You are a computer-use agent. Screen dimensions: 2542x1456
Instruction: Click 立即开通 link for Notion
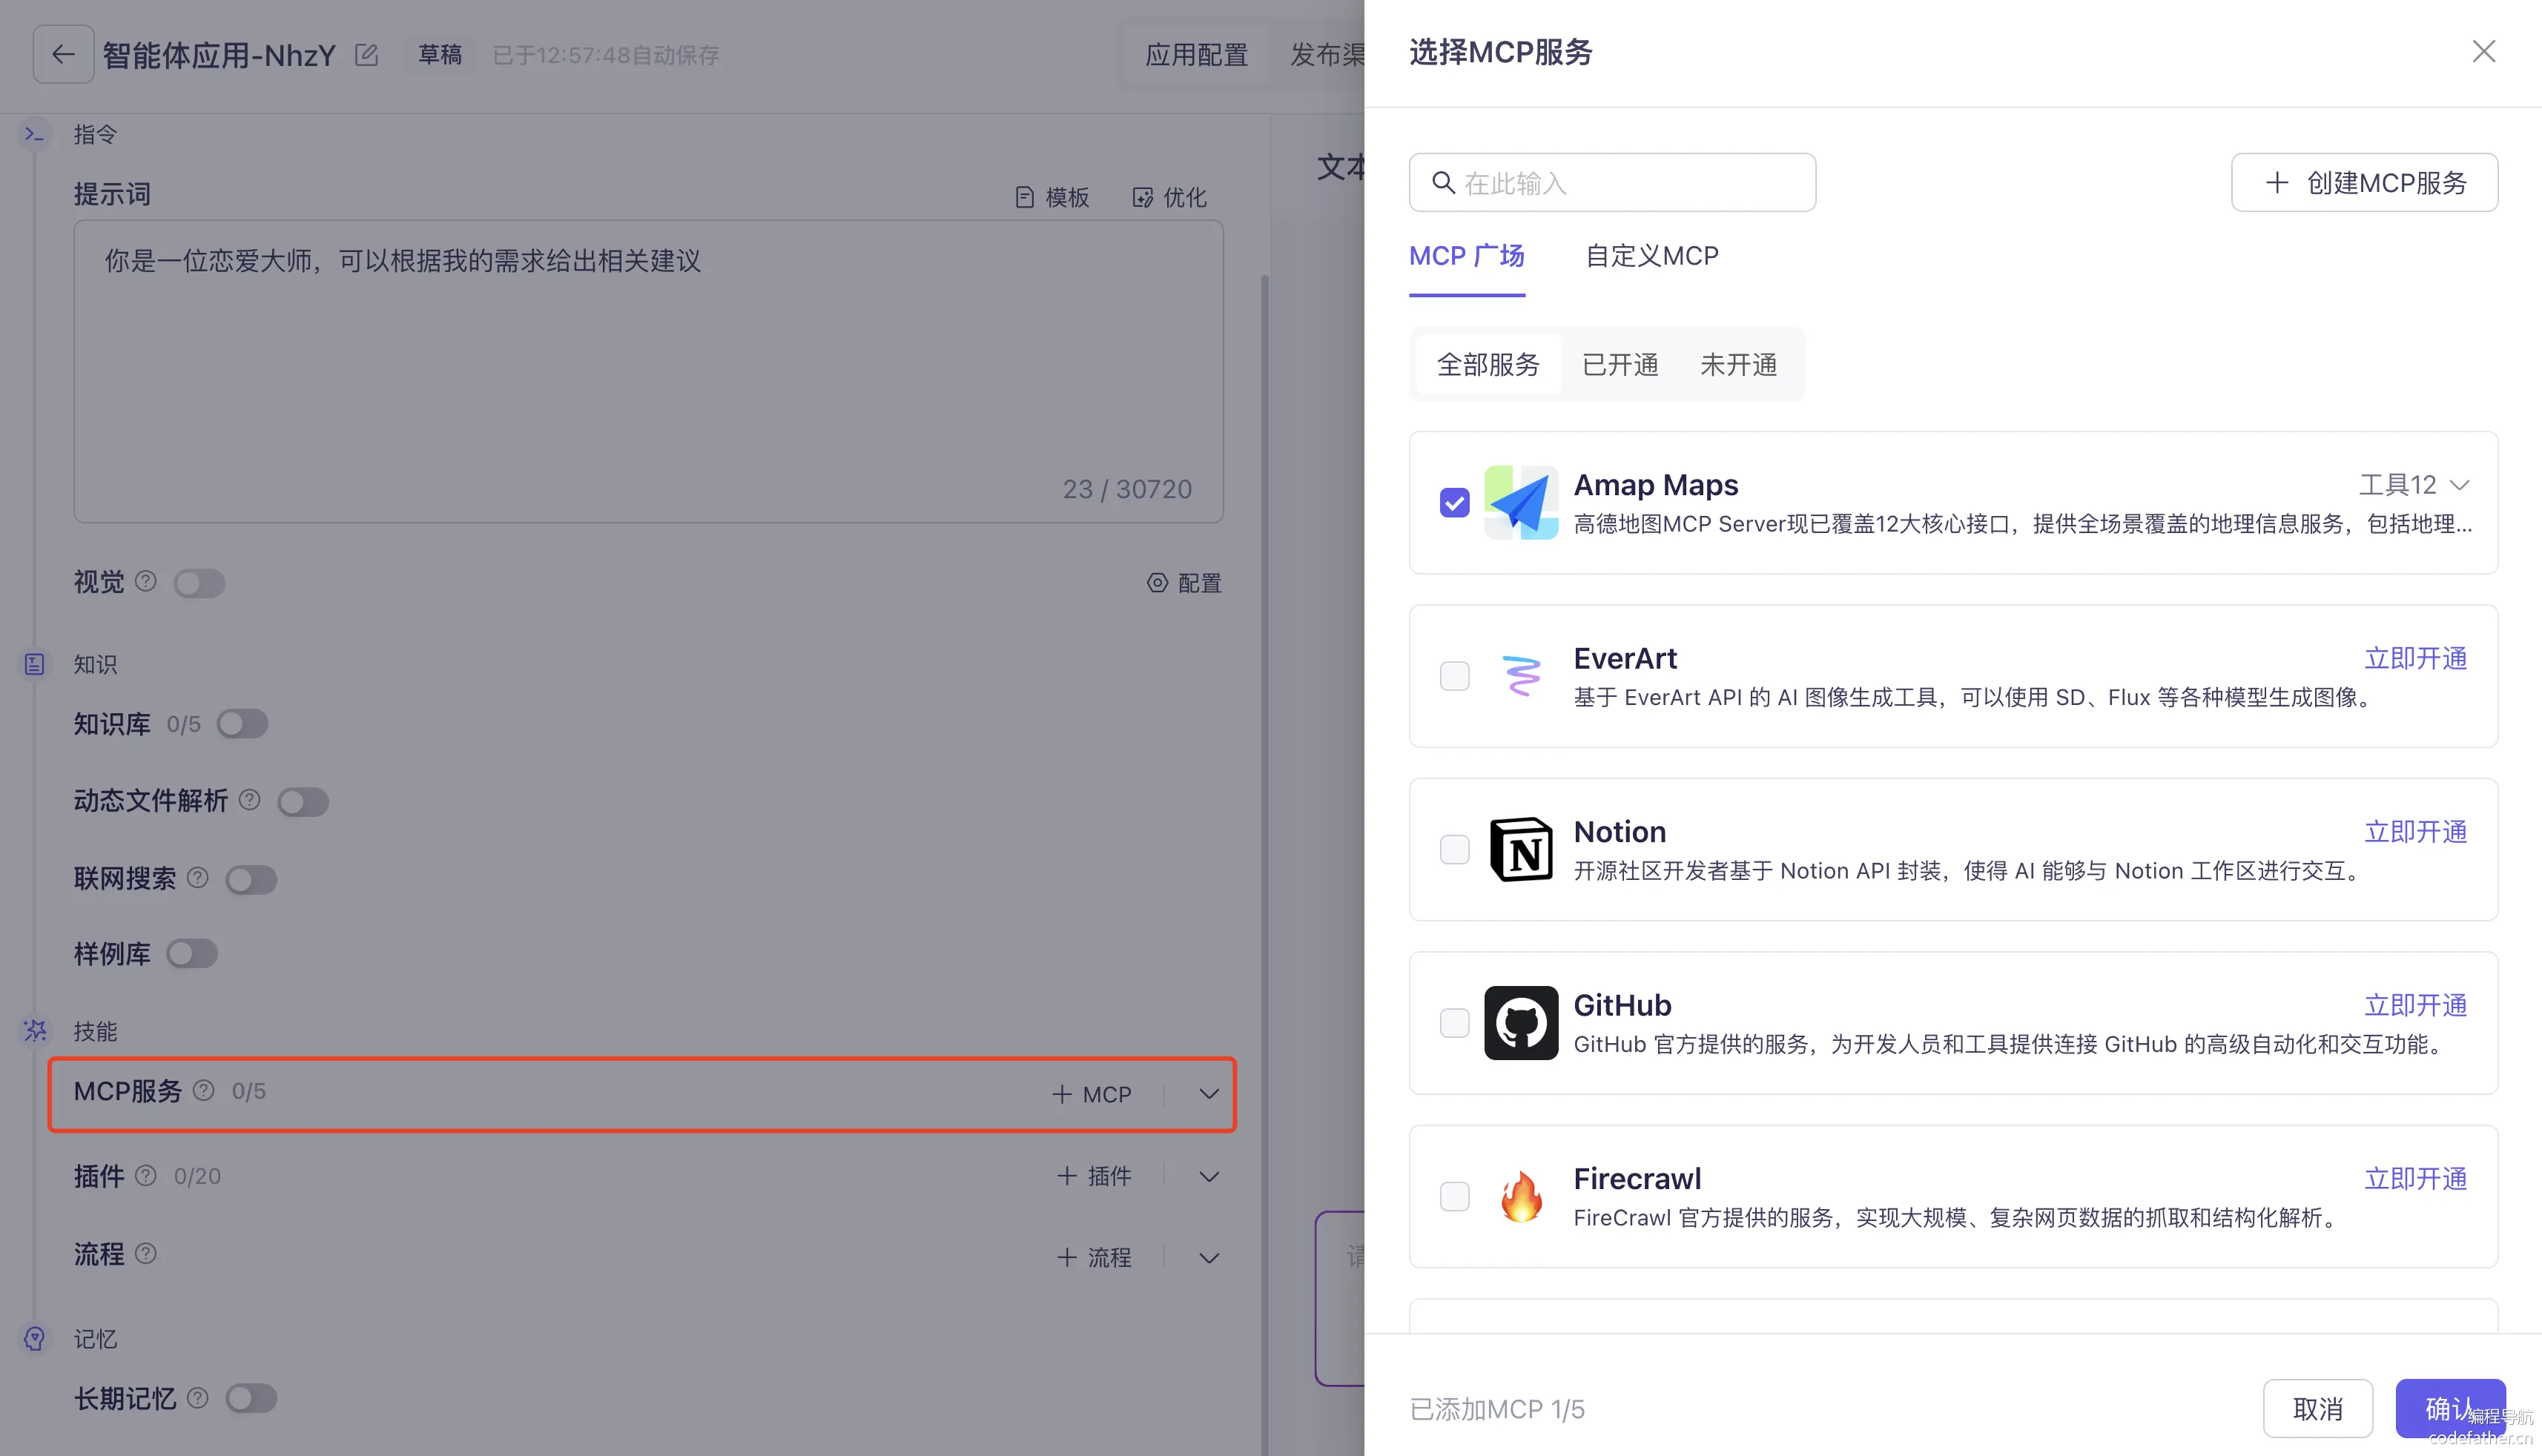(2414, 832)
